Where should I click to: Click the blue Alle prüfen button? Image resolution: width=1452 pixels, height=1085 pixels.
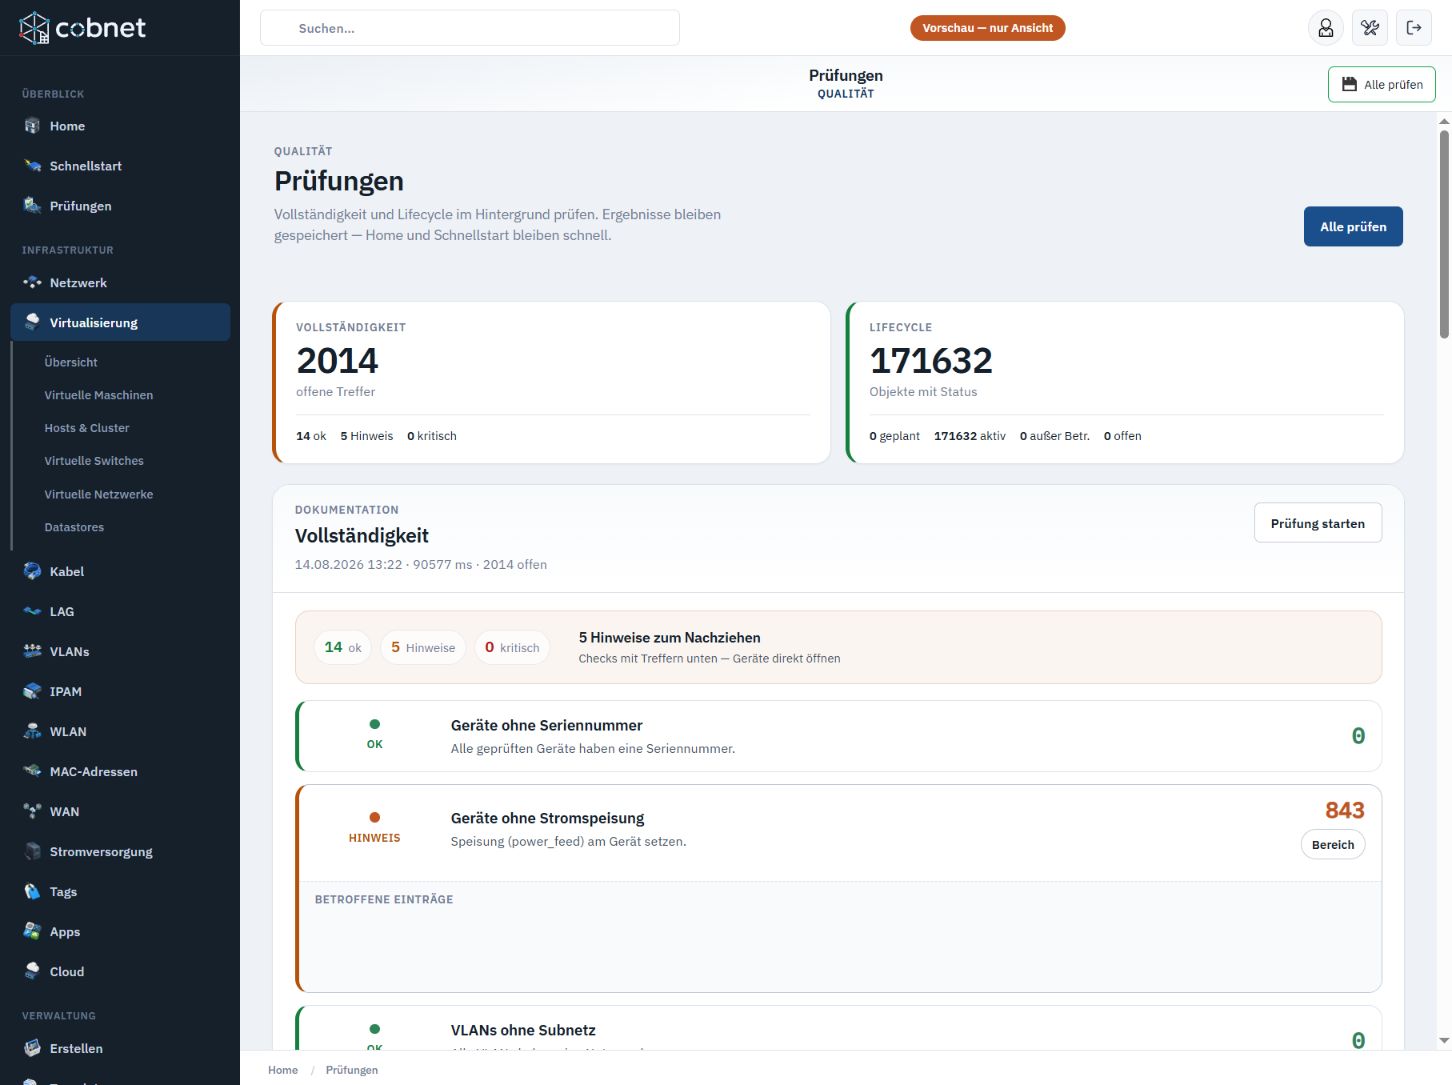(1353, 227)
